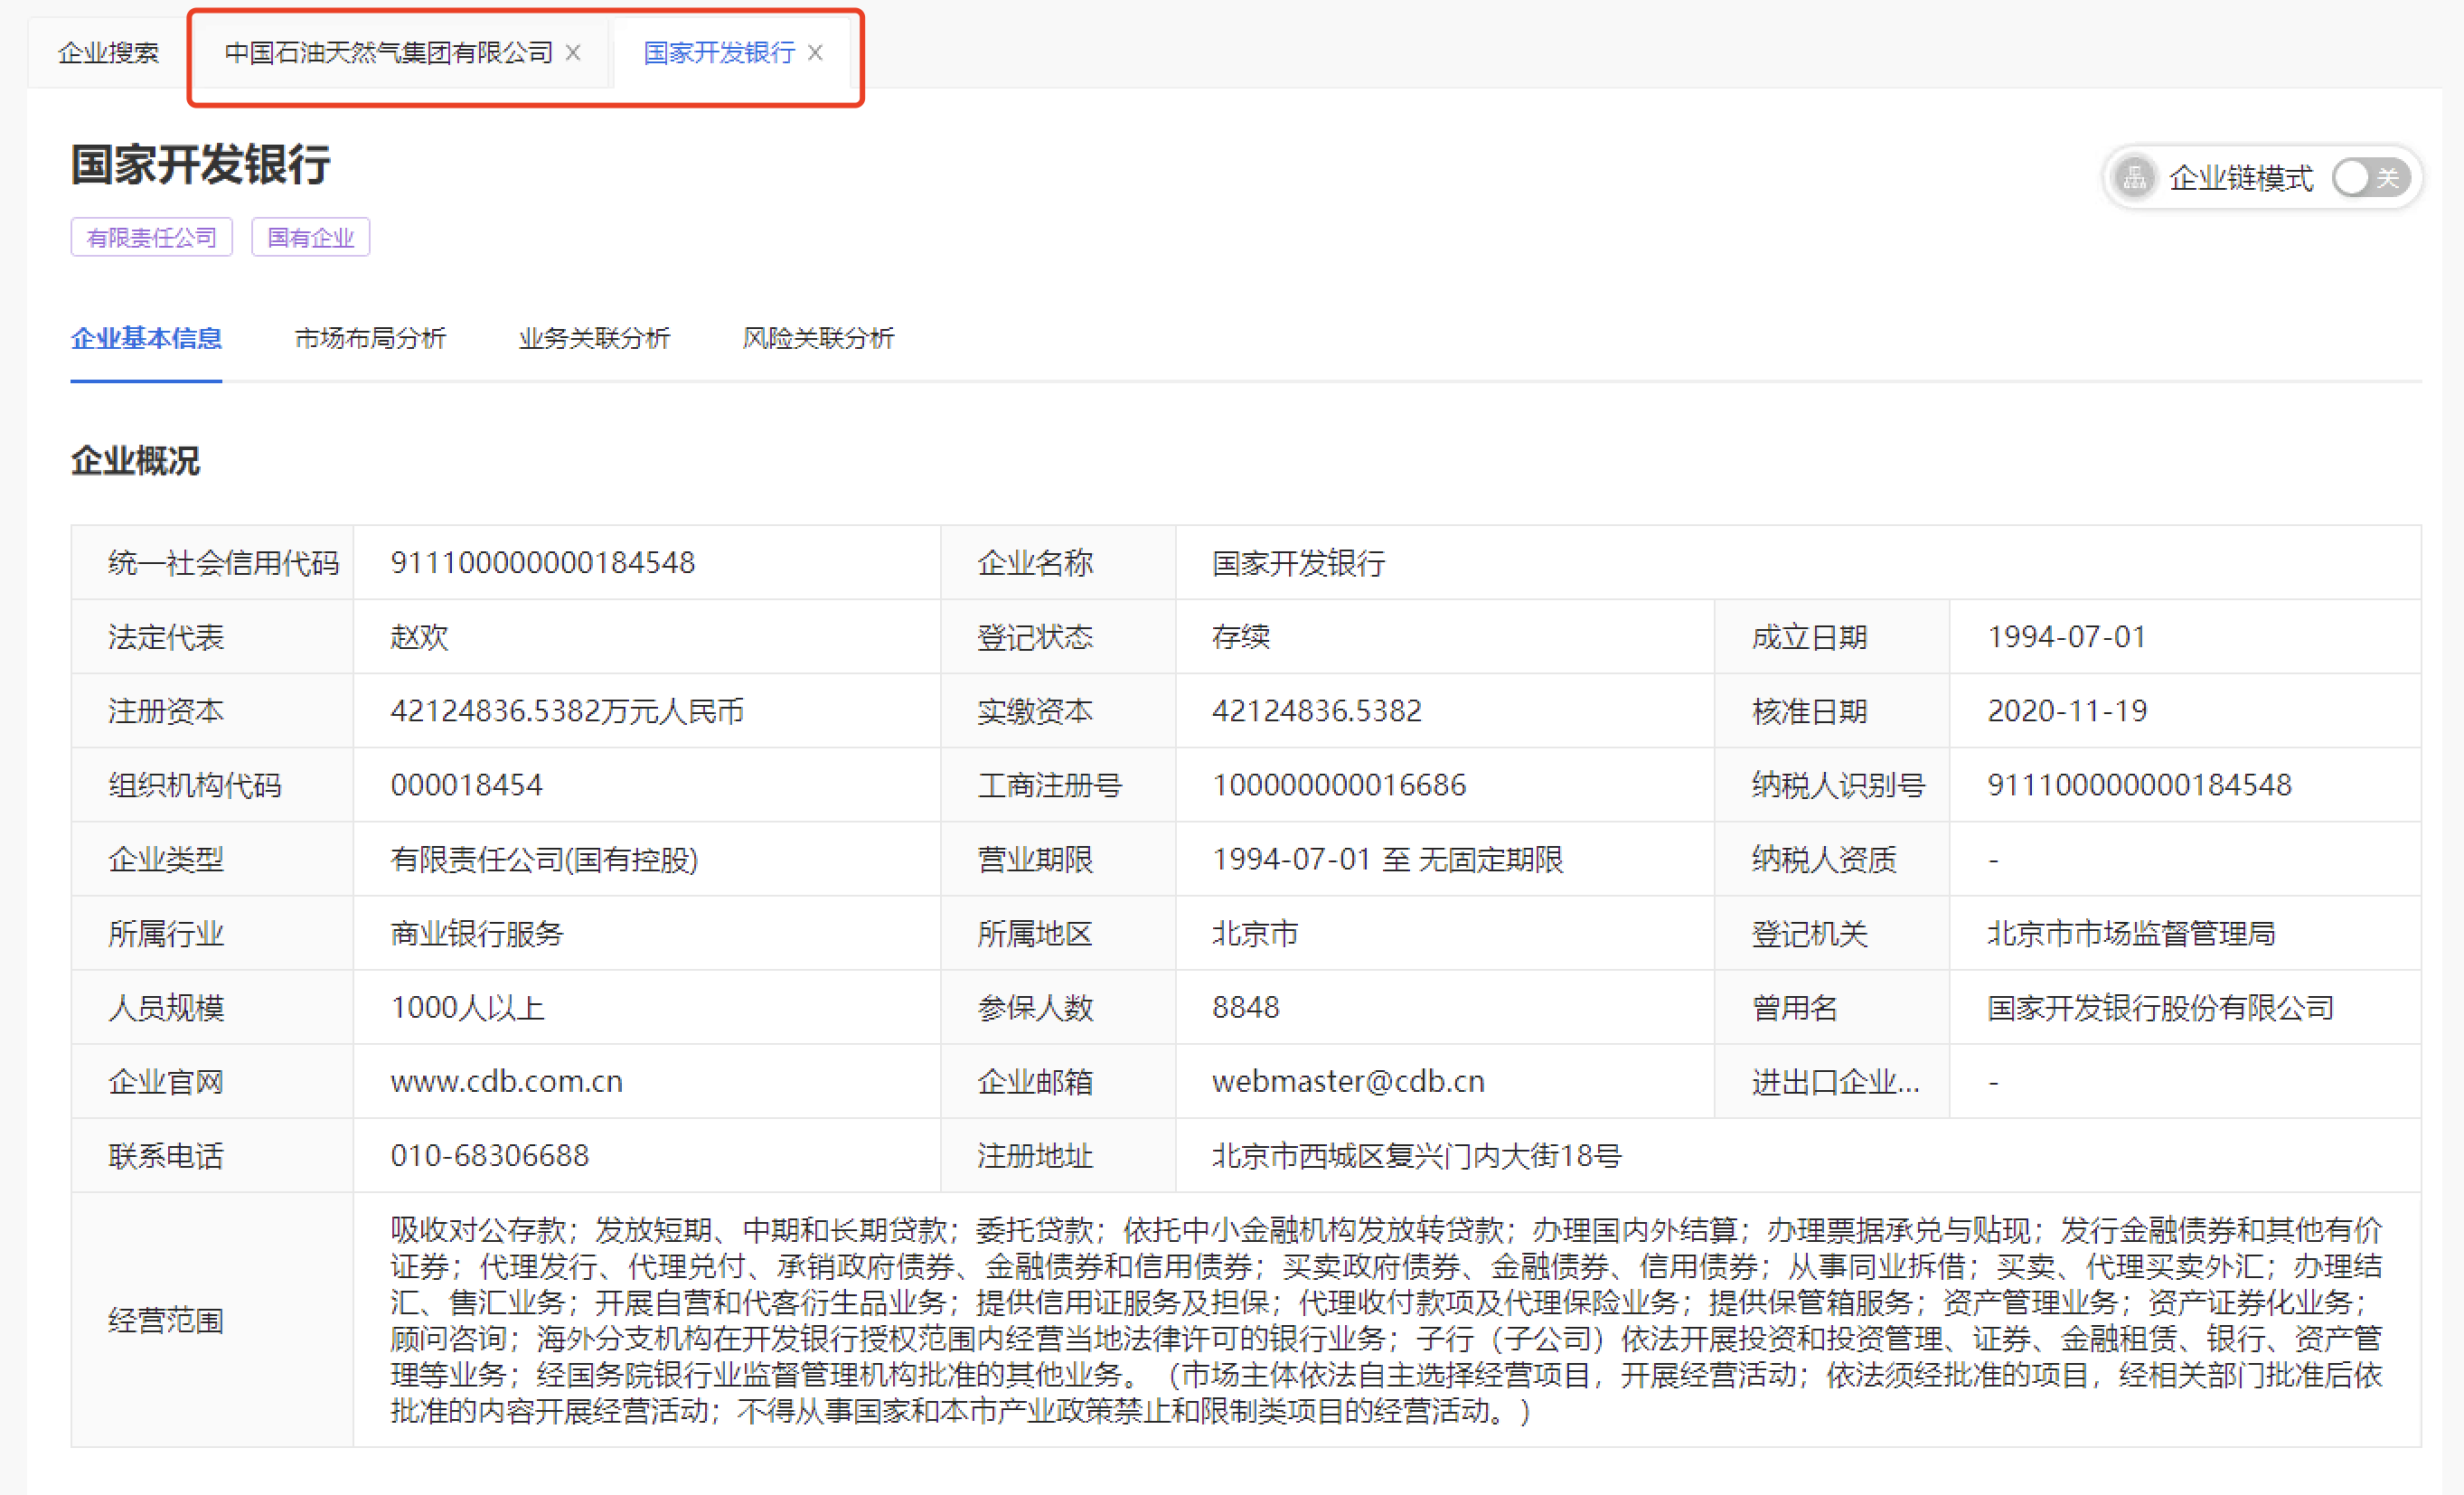Click the 国家开发银行 company title heading
Image resolution: width=2464 pixels, height=1495 pixels.
click(x=200, y=164)
